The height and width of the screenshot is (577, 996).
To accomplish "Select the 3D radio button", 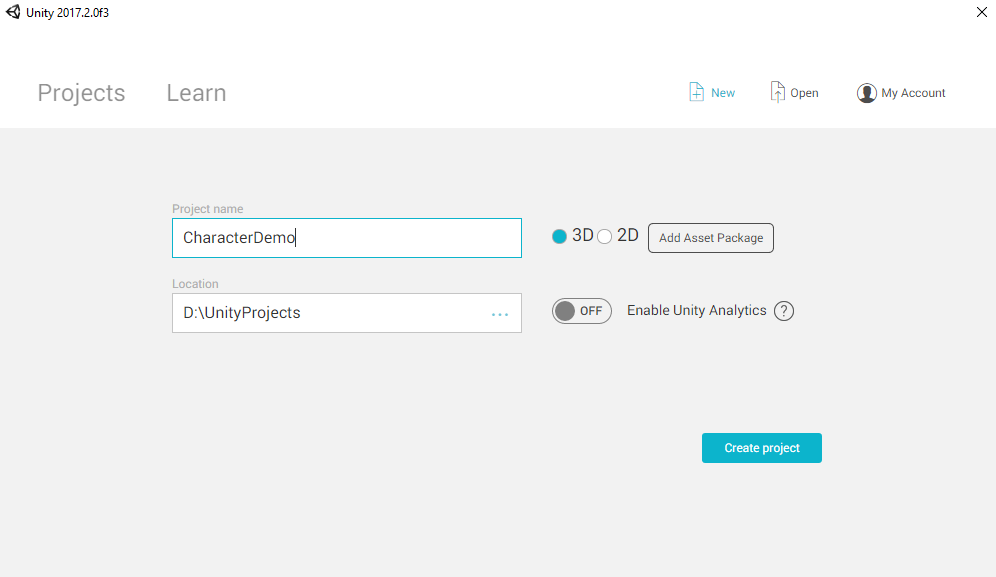I will tap(559, 237).
